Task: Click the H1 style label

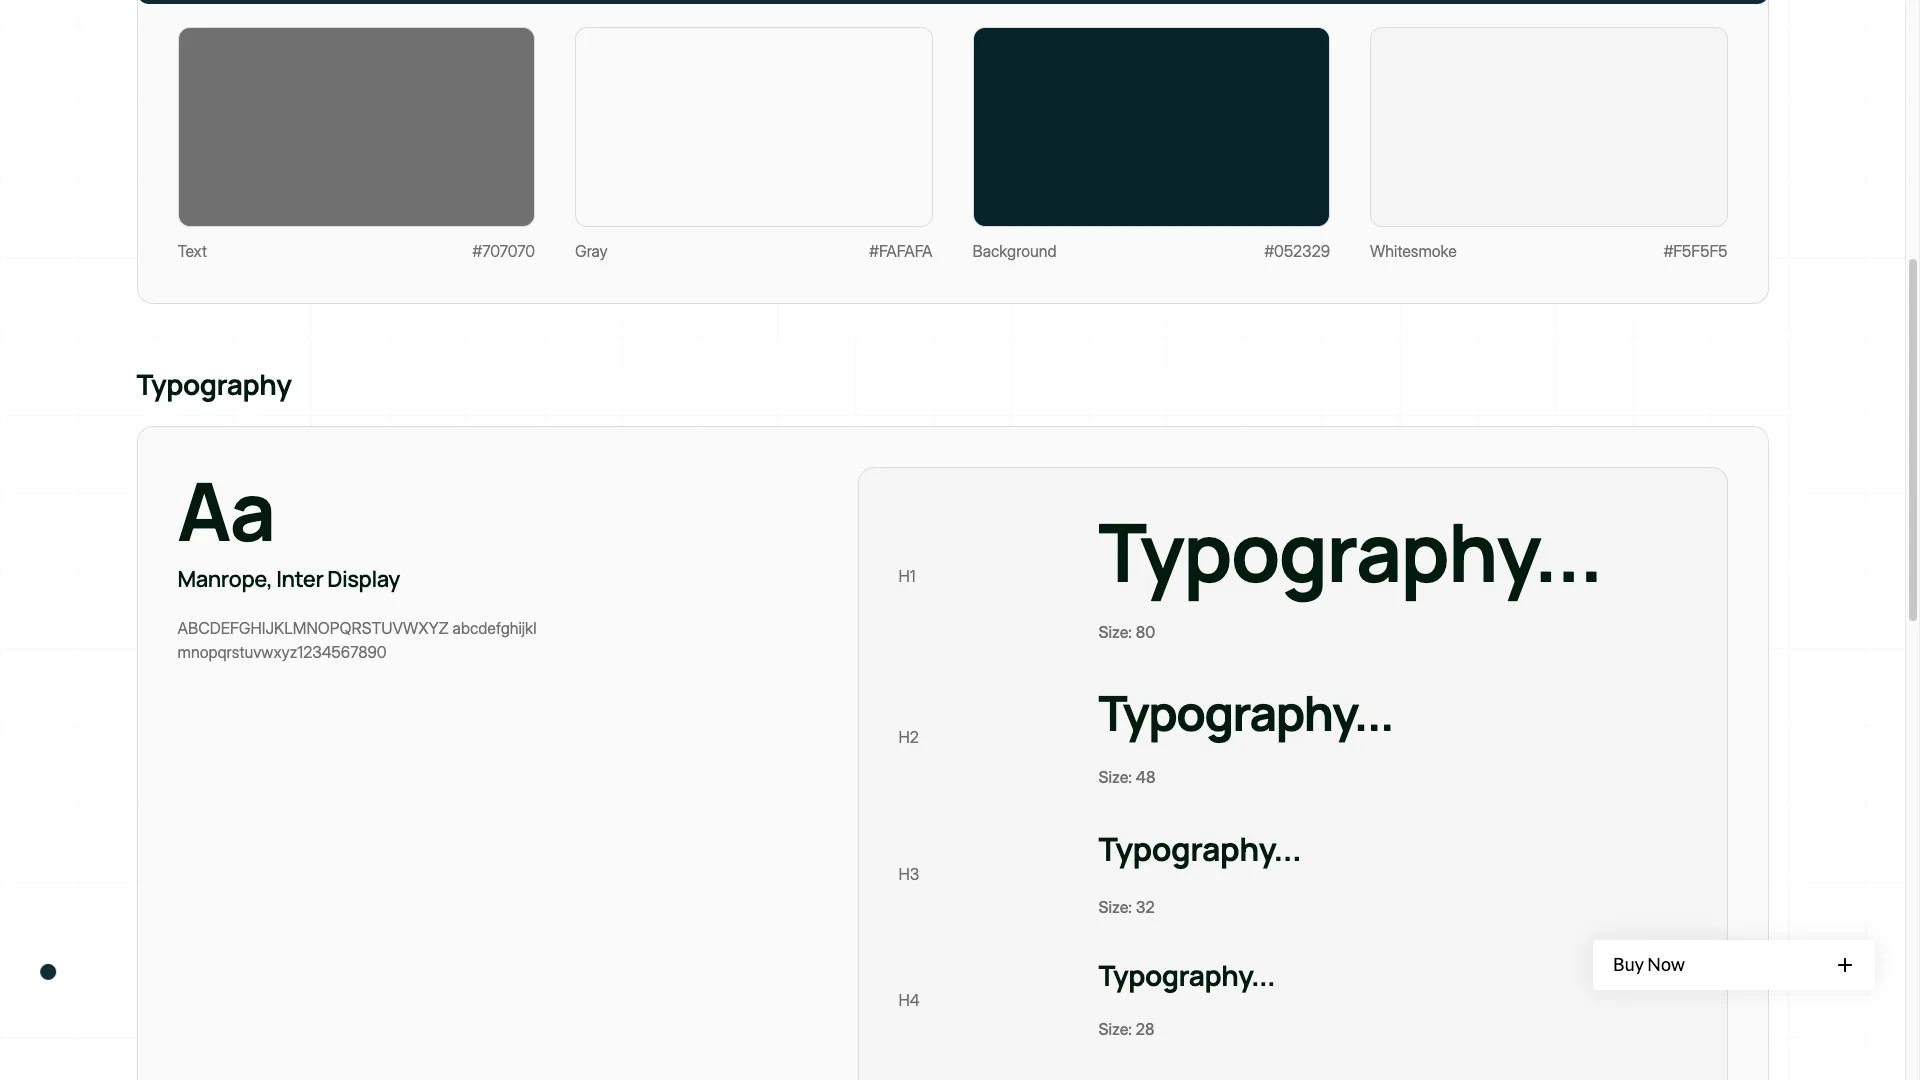Action: [908, 576]
